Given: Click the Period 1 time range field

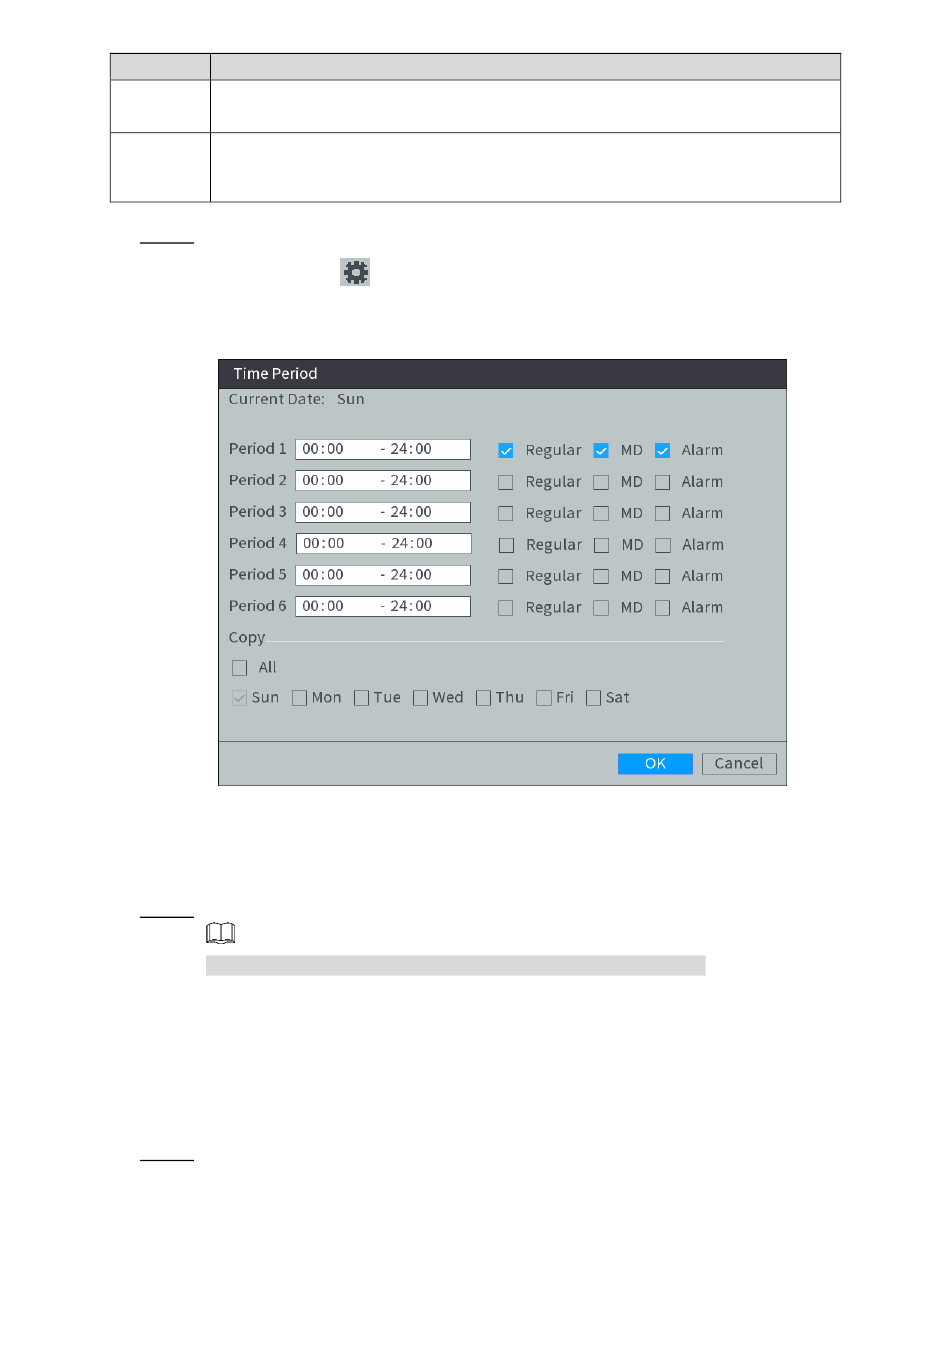Looking at the screenshot, I should (x=383, y=450).
